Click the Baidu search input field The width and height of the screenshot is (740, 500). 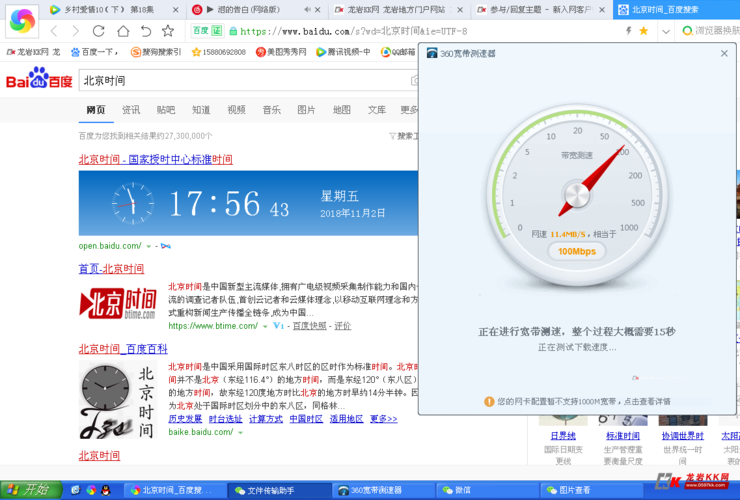click(245, 81)
